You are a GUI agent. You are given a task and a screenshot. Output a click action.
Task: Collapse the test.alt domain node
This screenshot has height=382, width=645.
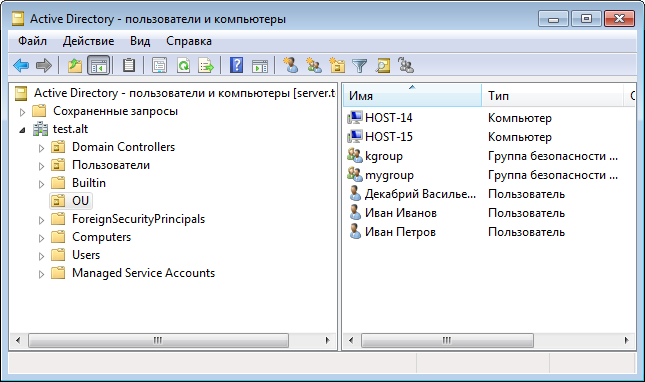pos(22,130)
